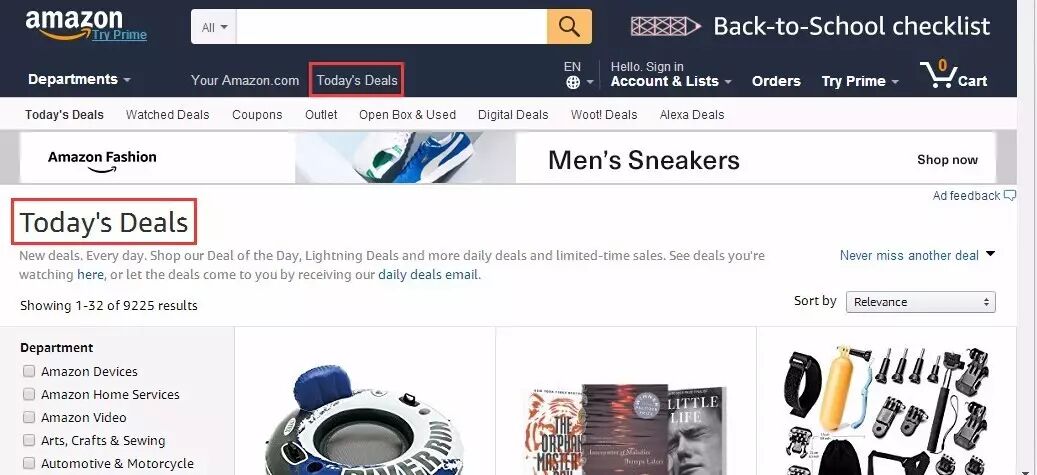Check the Amazon Video checkbox
1037x475 pixels.
(28, 417)
